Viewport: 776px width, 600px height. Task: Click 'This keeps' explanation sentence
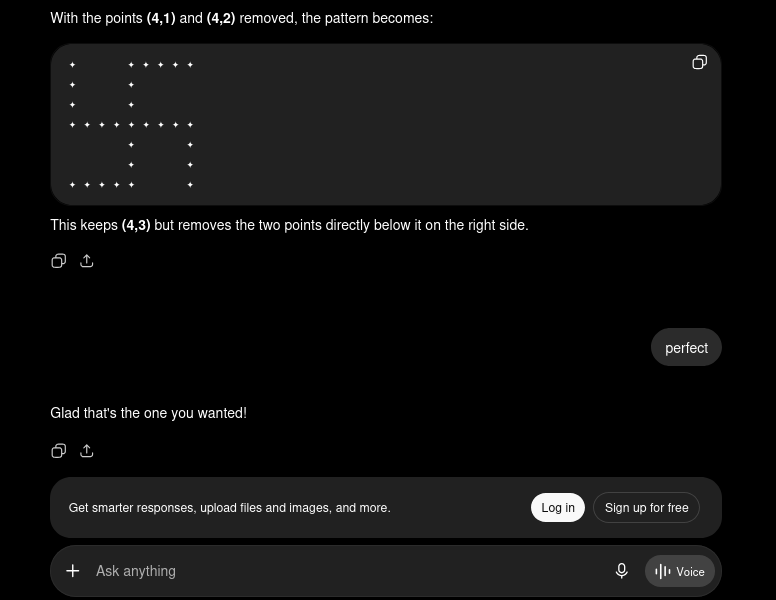[x=290, y=225]
